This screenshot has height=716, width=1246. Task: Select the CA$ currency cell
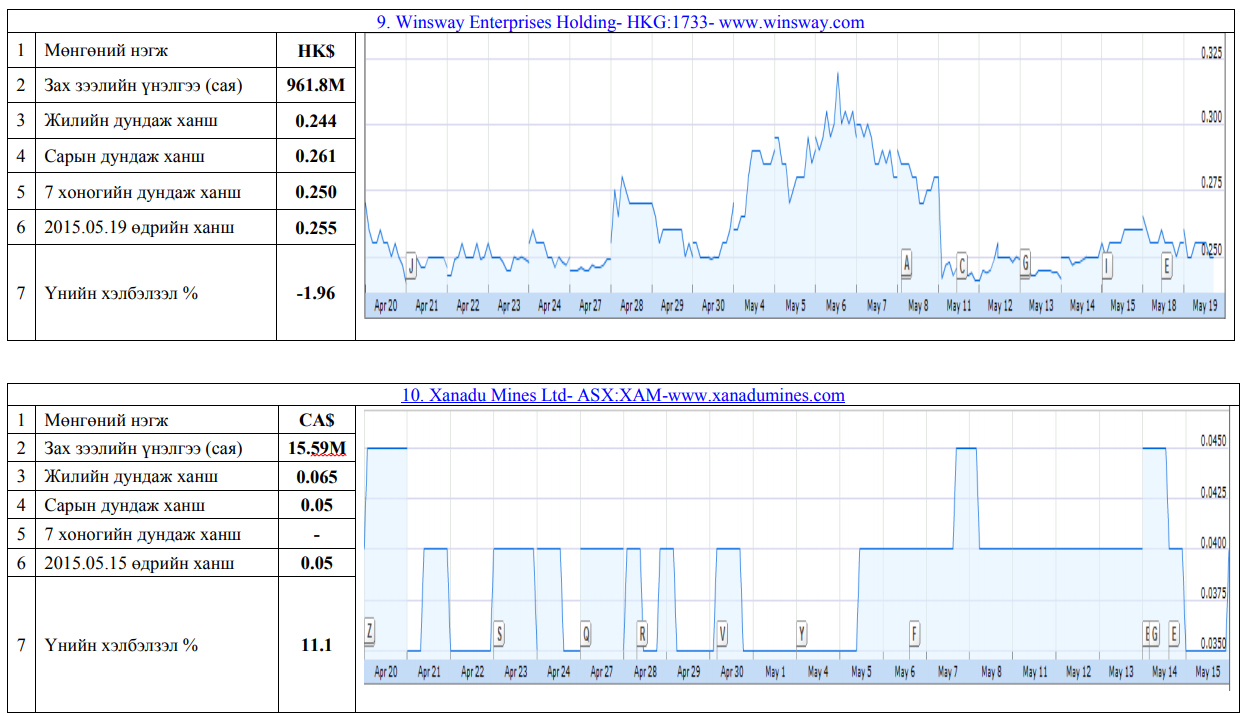(x=316, y=420)
